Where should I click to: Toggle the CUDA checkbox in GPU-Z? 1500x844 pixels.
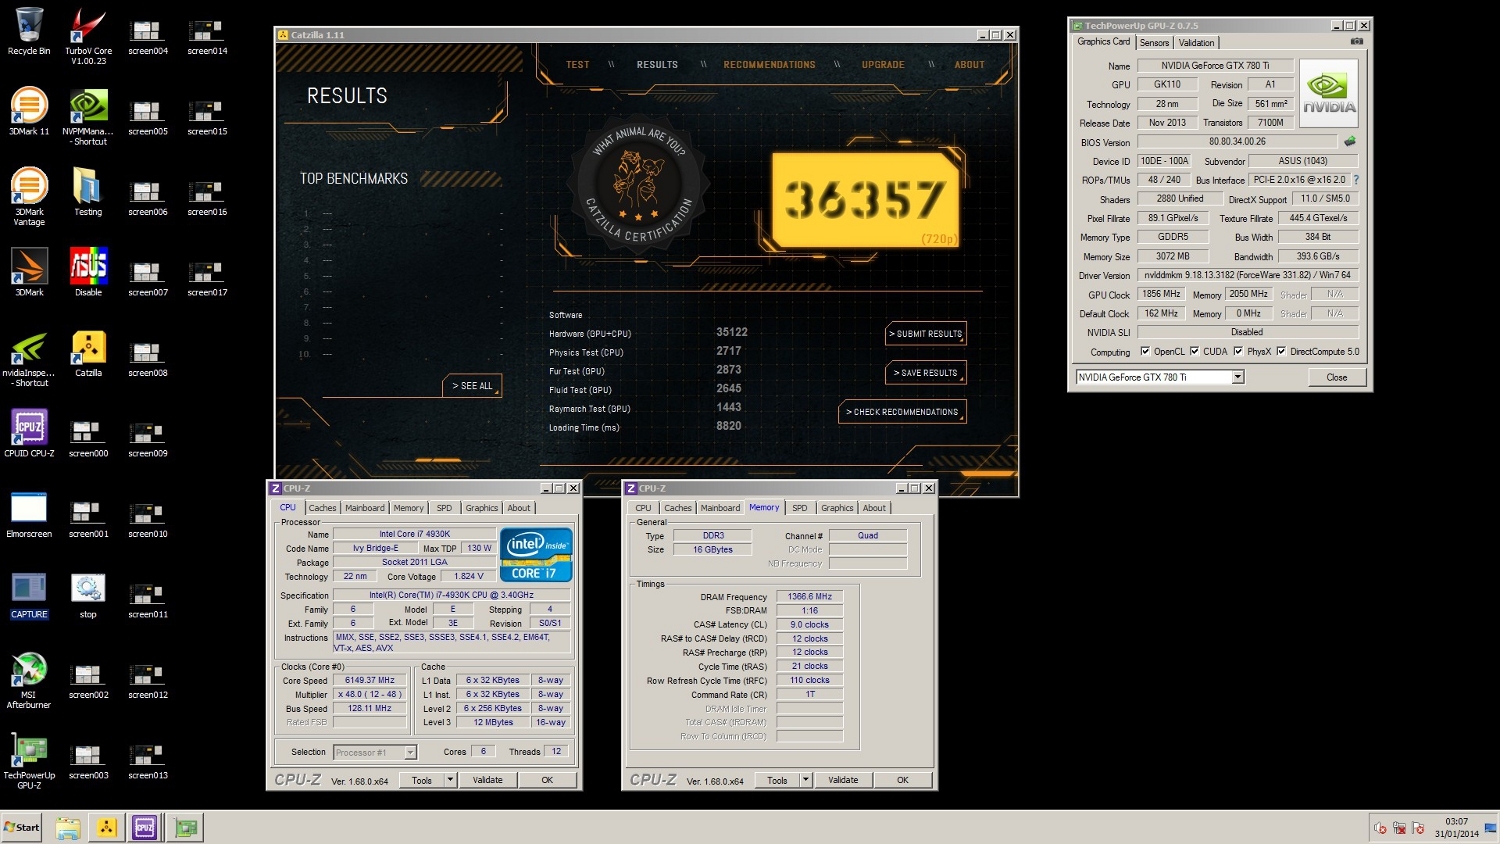click(x=1194, y=351)
